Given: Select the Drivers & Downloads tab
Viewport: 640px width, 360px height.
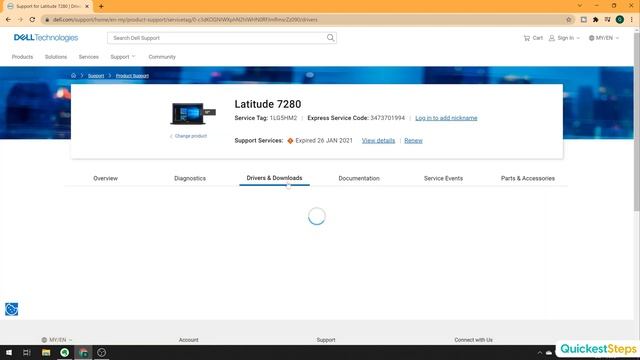Looking at the screenshot, I should (x=274, y=178).
